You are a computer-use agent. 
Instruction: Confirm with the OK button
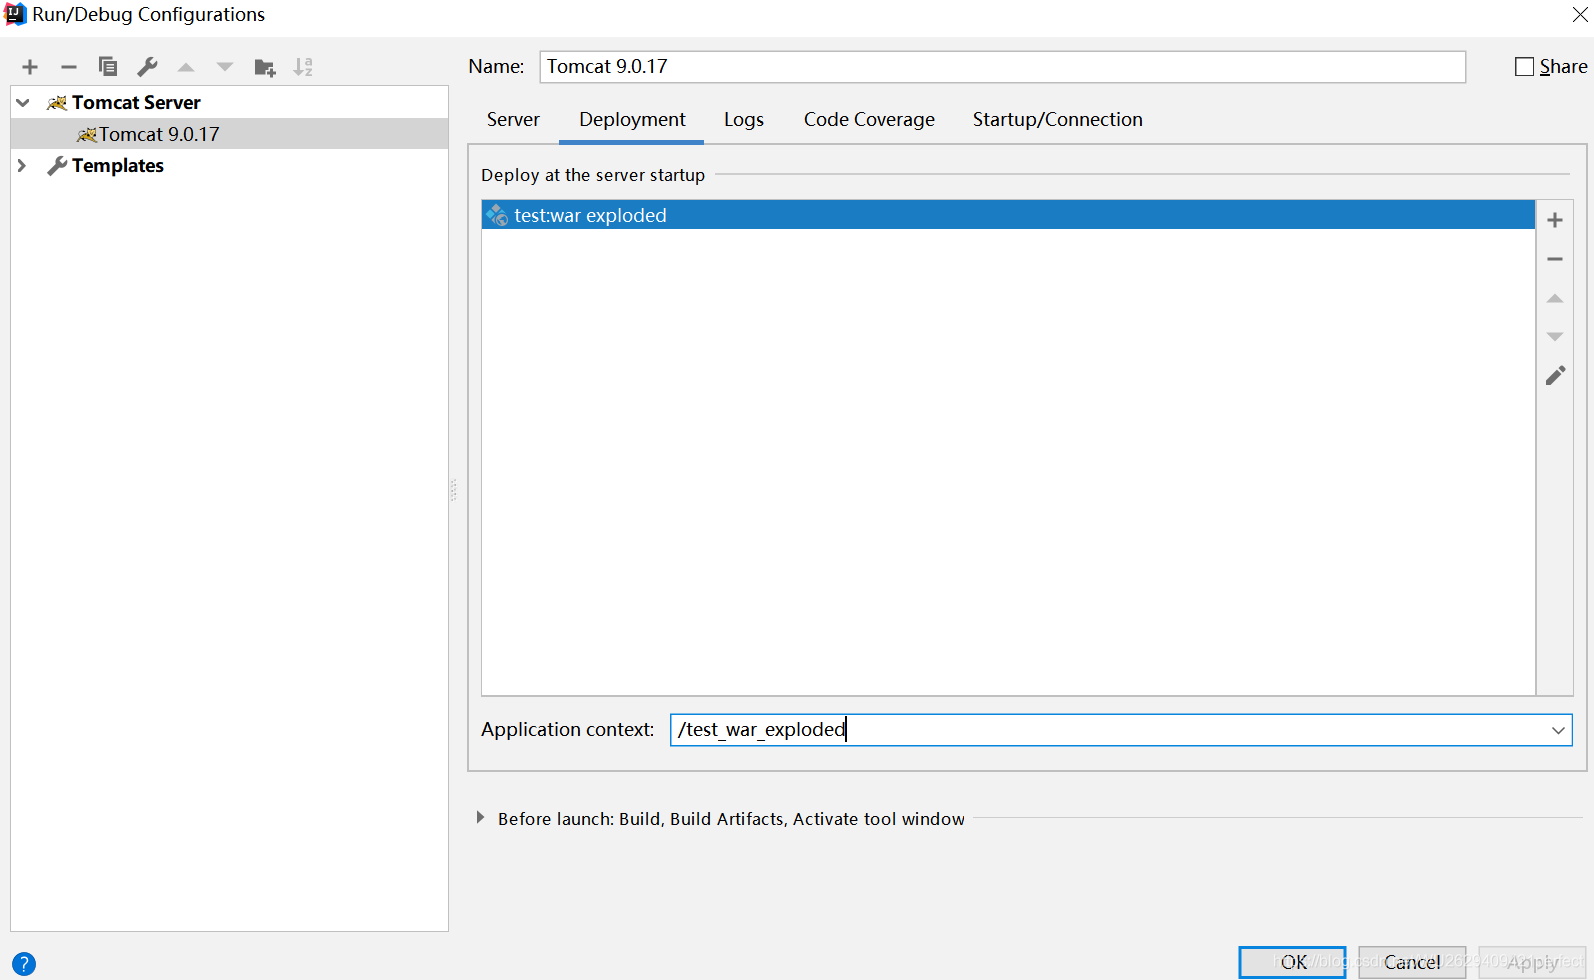(1292, 962)
